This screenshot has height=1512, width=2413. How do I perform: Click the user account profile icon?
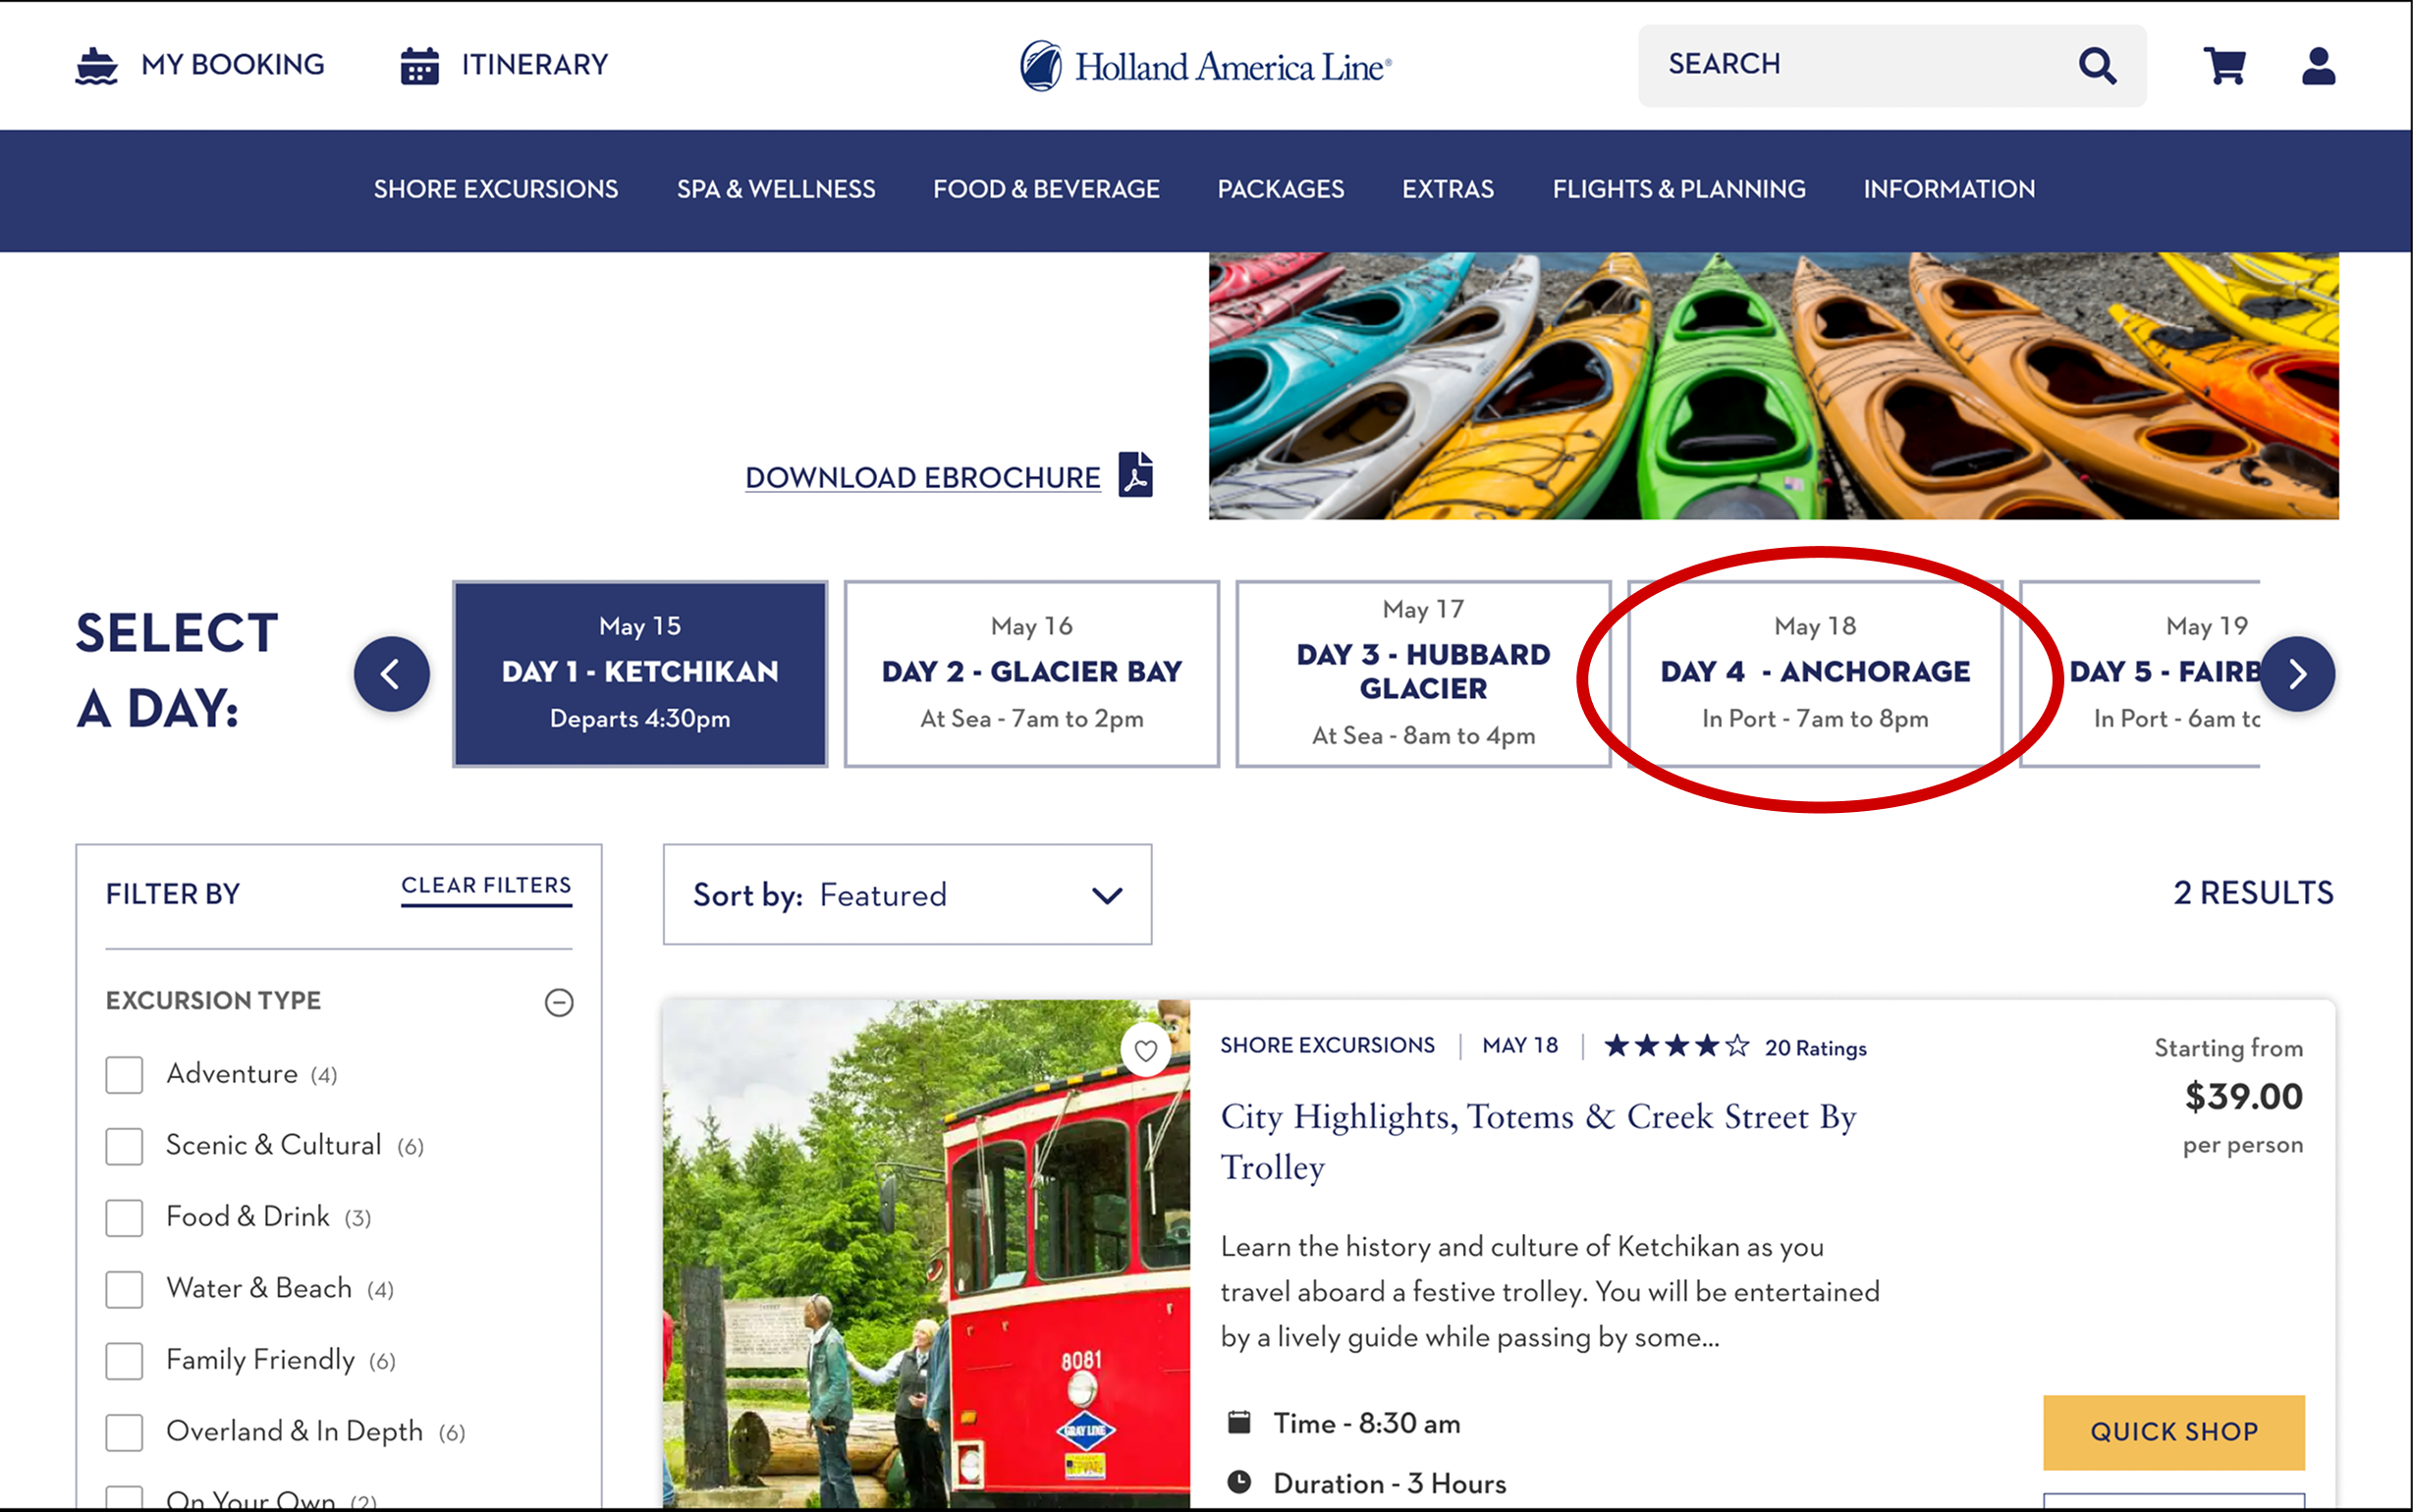(2317, 66)
